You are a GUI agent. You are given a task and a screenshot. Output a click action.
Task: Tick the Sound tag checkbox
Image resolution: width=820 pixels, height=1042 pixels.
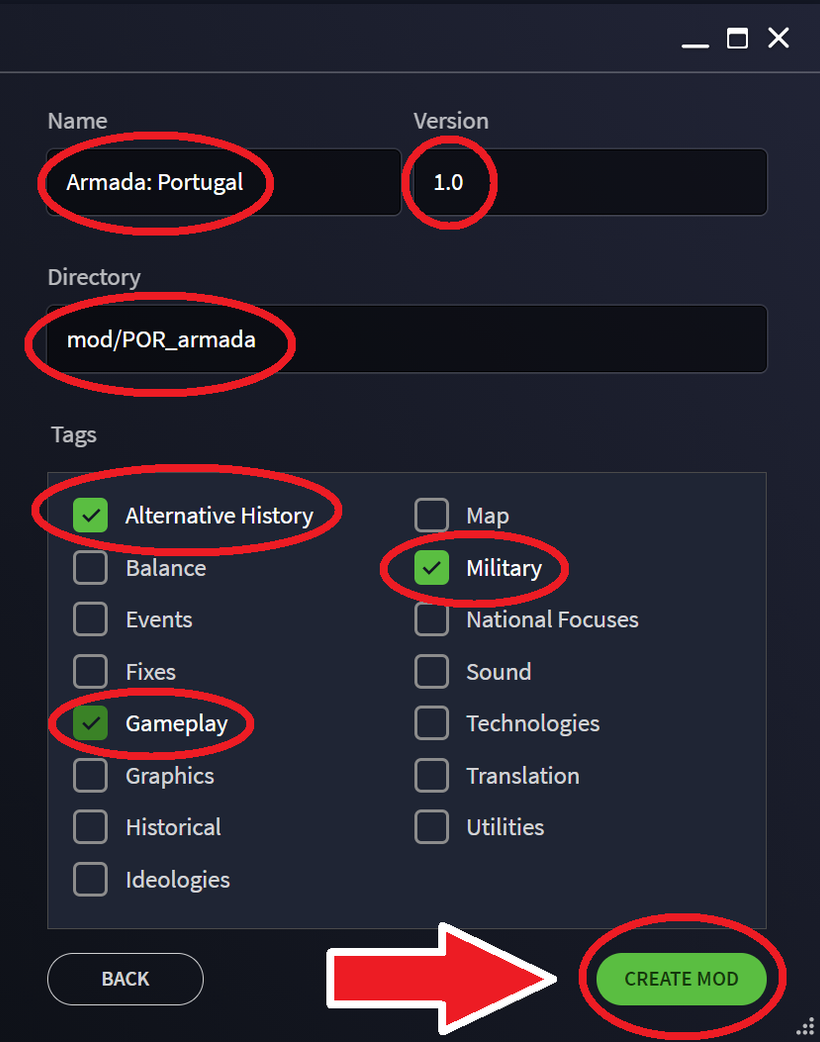pyautogui.click(x=432, y=671)
